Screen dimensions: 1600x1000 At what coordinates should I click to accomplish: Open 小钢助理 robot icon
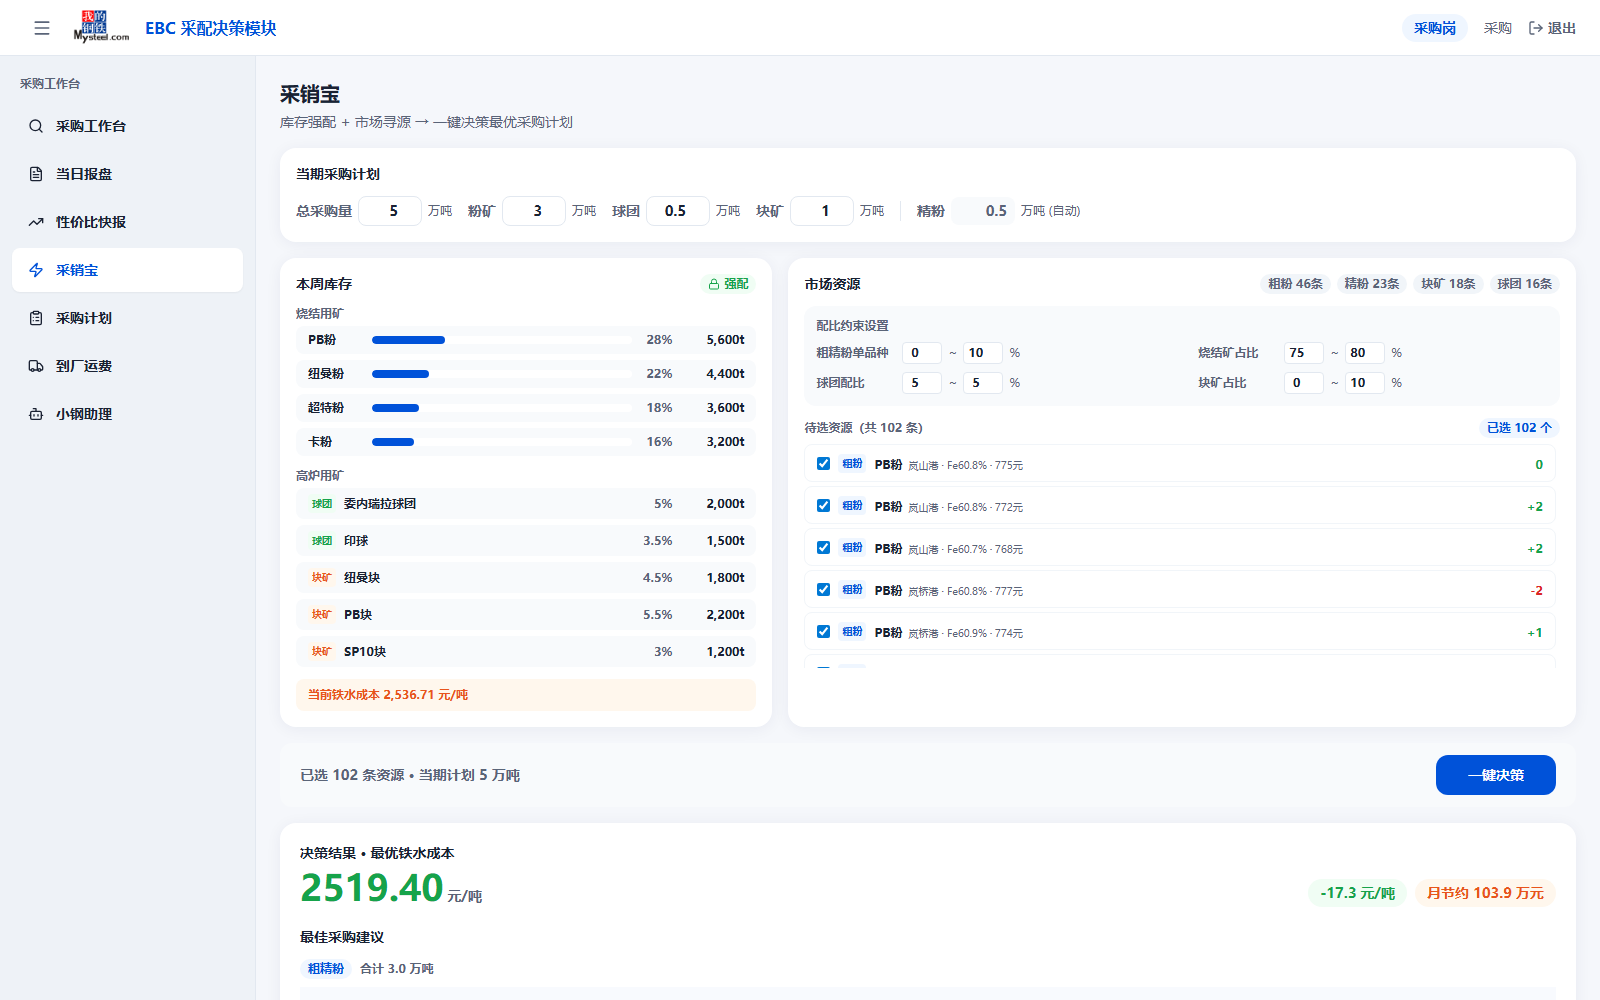coord(36,414)
